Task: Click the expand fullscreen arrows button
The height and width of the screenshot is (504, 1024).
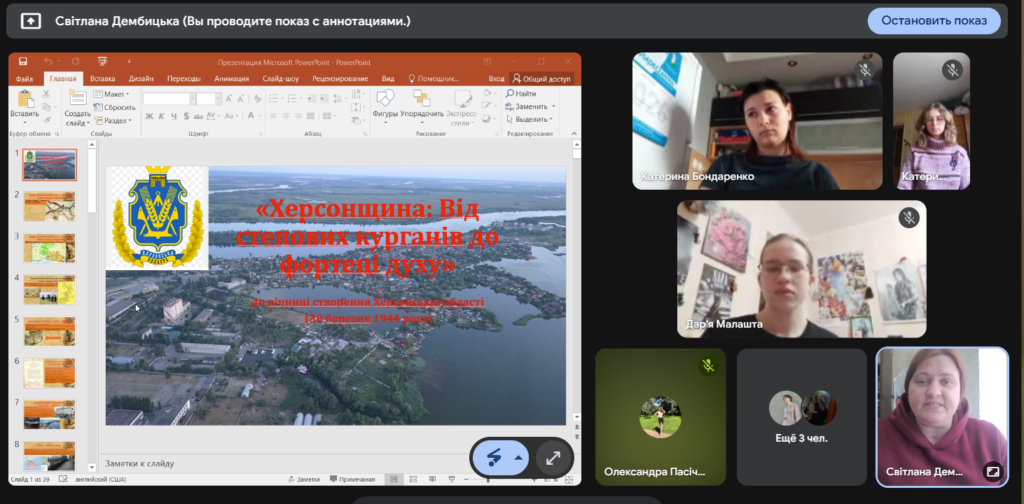Action: (553, 457)
